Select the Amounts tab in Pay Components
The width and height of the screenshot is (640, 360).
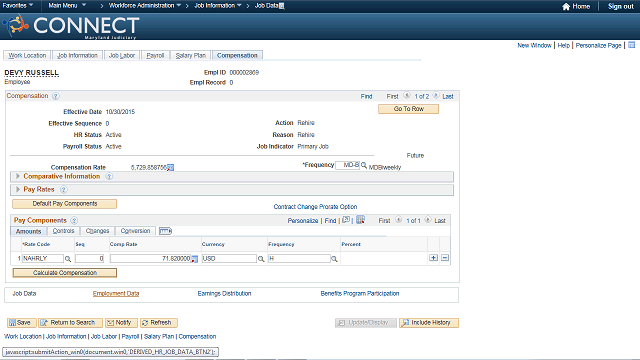point(28,231)
